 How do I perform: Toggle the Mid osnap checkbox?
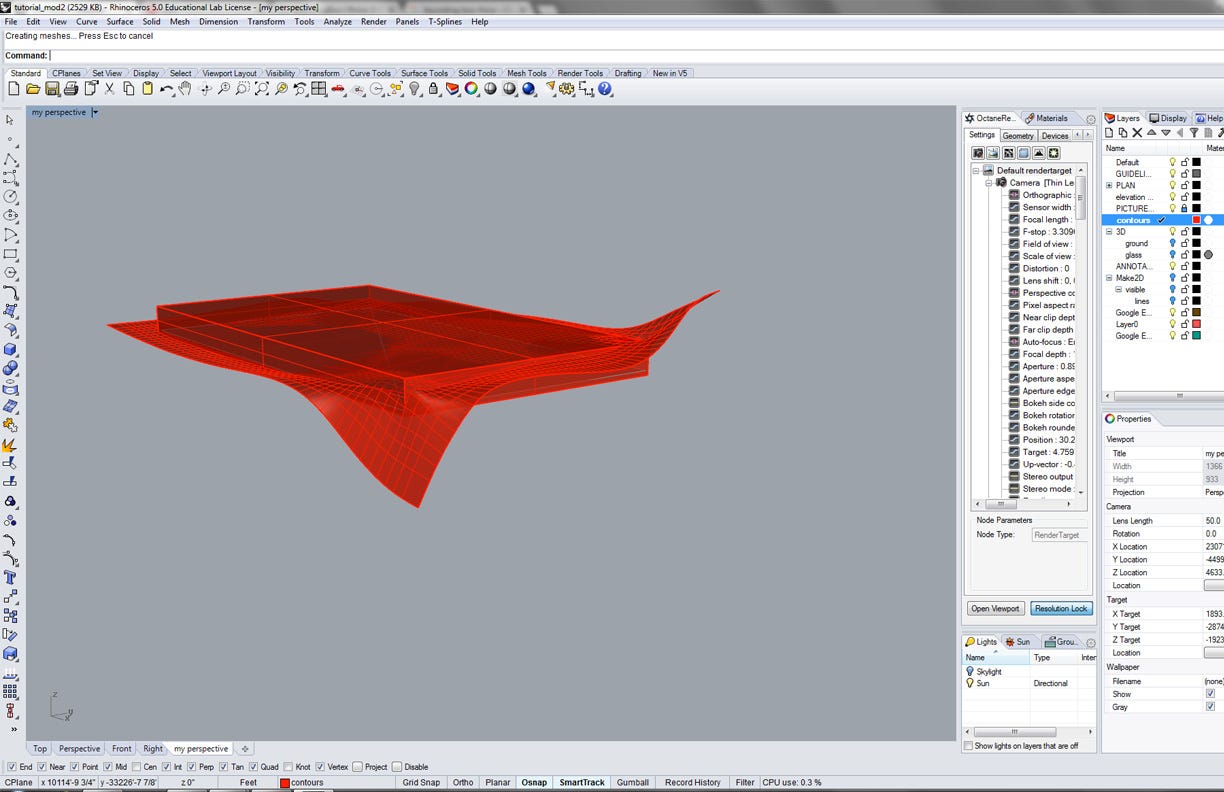(x=107, y=767)
